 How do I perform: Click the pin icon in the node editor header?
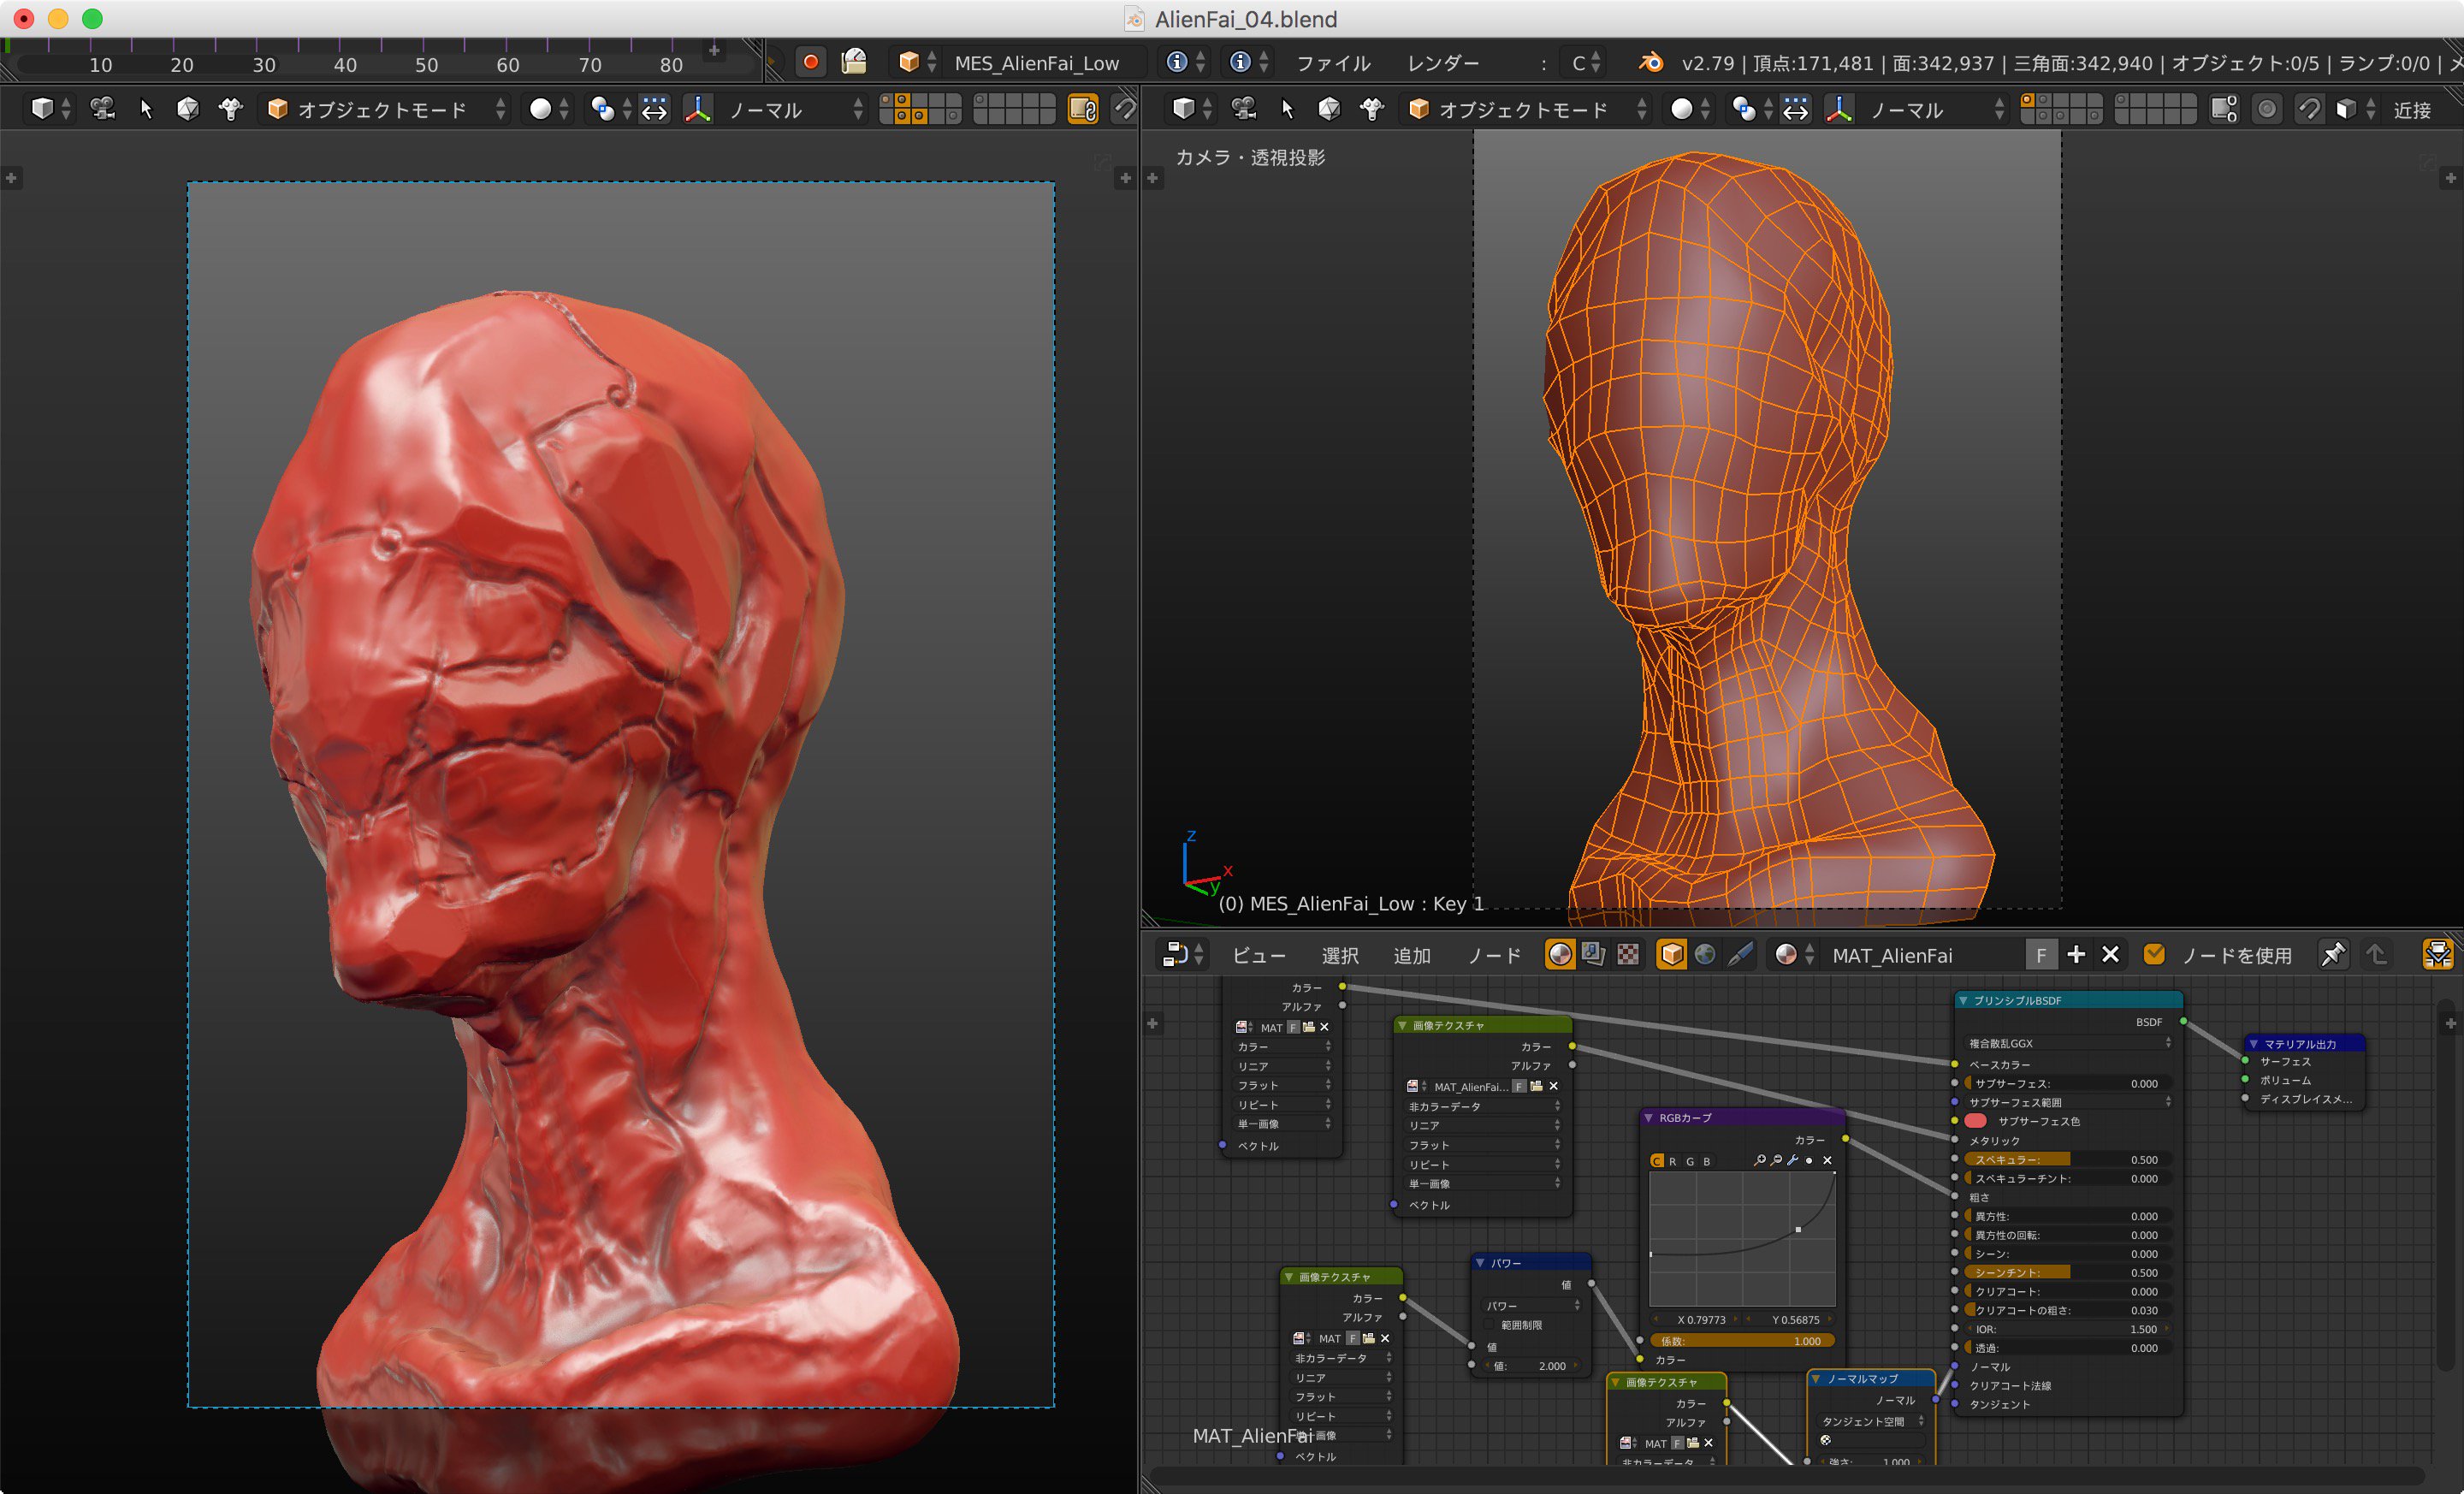pos(2333,954)
